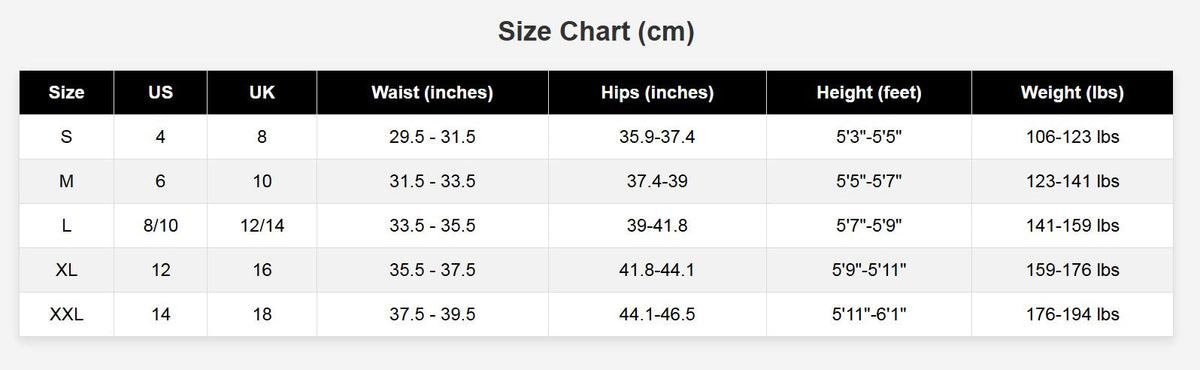Click the Size Chart (cm) title
The width and height of the screenshot is (1200, 370).
click(597, 33)
